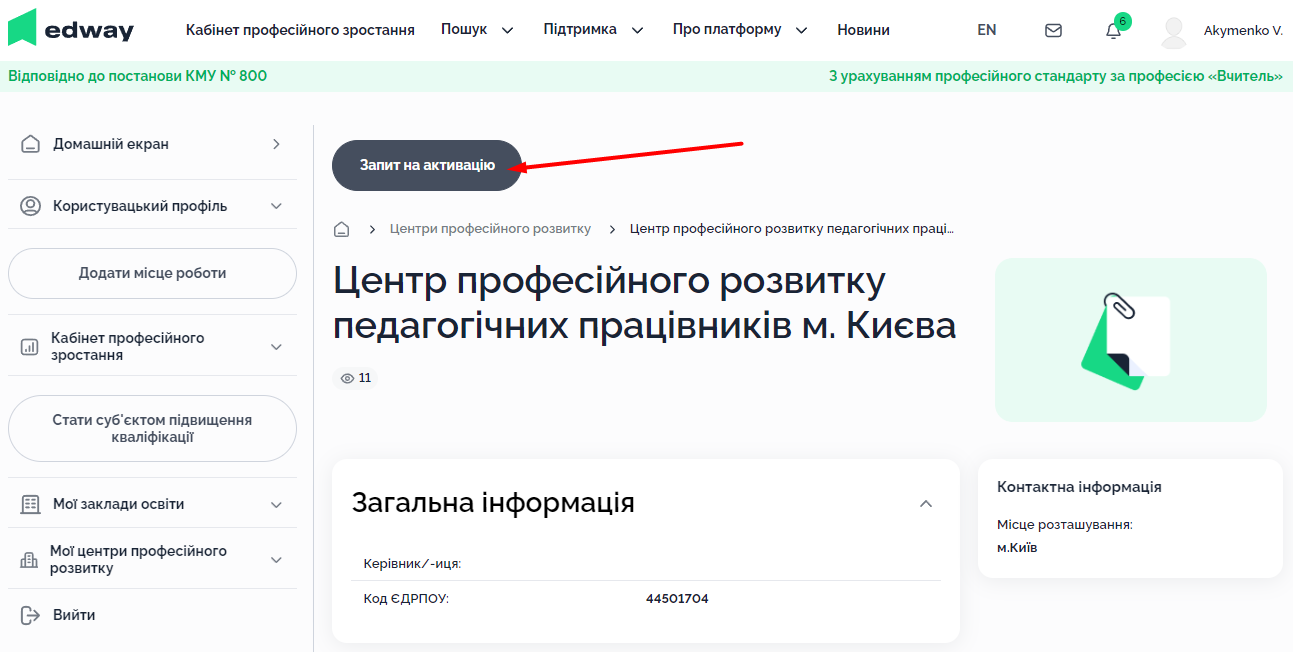This screenshot has height=652, width=1293.
Task: Open the Про платформу dropdown
Action: click(x=739, y=30)
